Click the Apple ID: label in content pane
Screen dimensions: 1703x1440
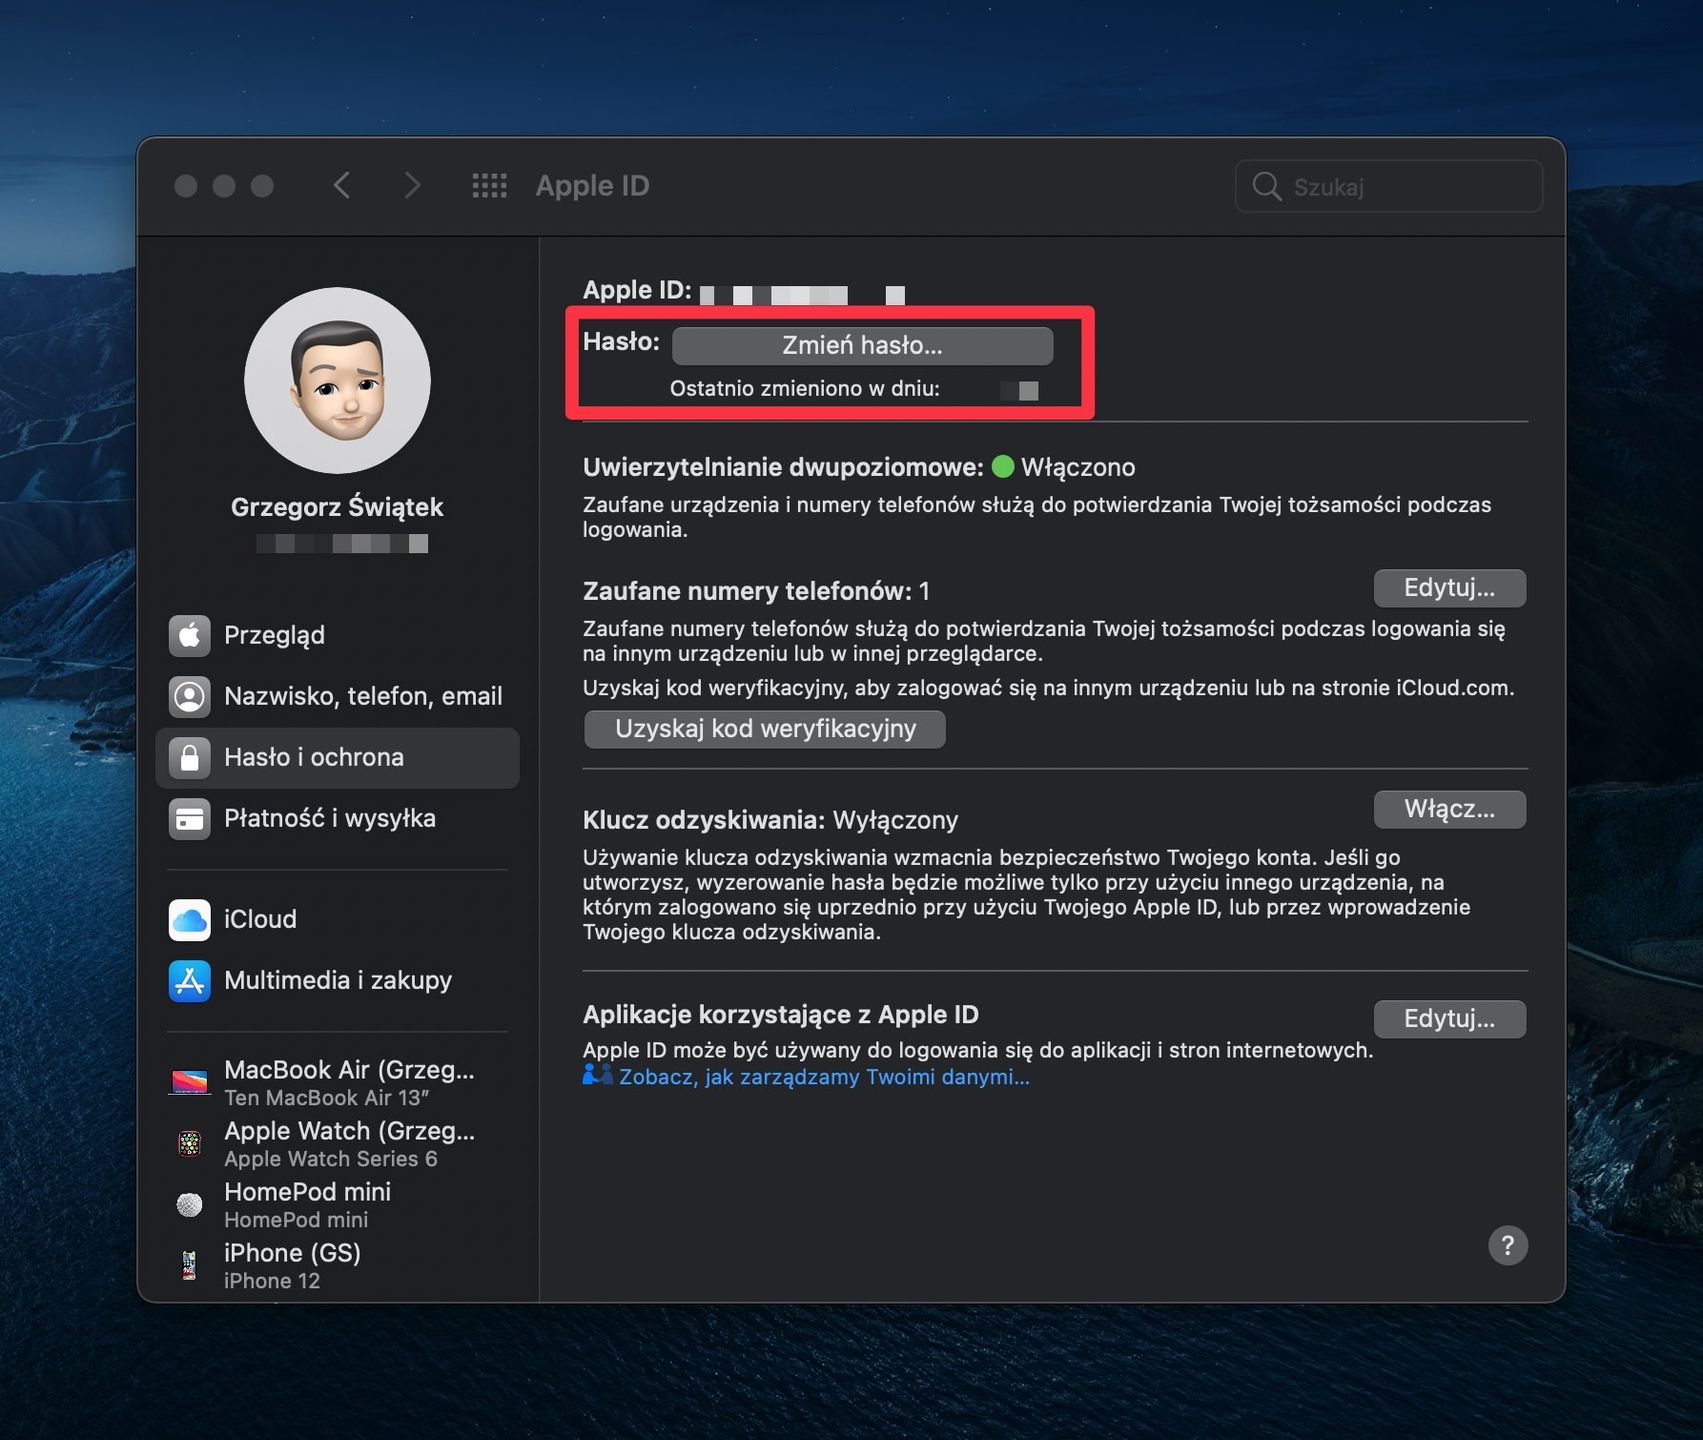(x=637, y=290)
